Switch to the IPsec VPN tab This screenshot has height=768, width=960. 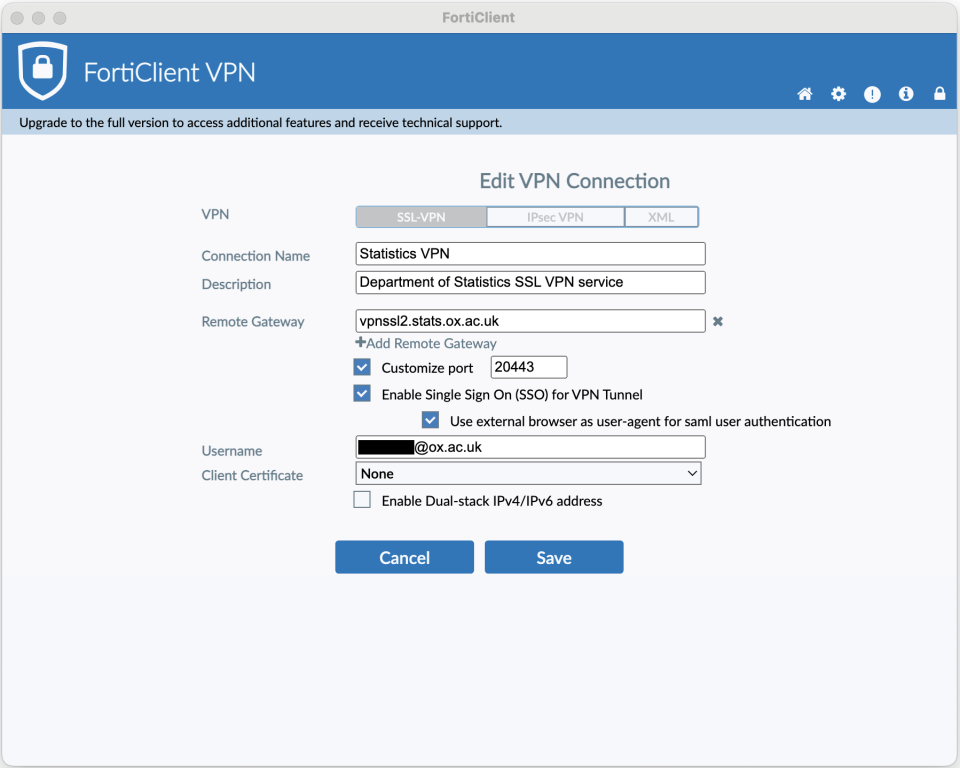tap(555, 217)
